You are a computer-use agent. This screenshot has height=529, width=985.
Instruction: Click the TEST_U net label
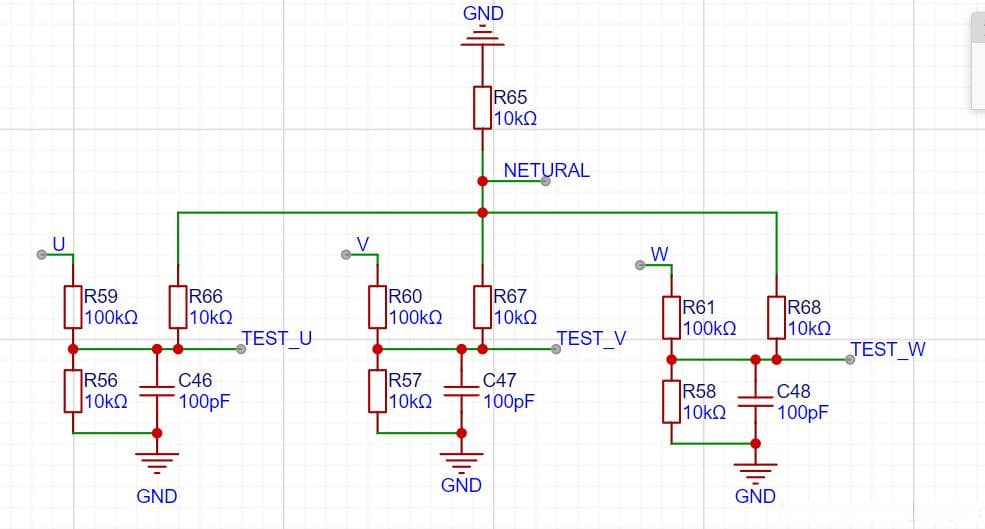277,339
